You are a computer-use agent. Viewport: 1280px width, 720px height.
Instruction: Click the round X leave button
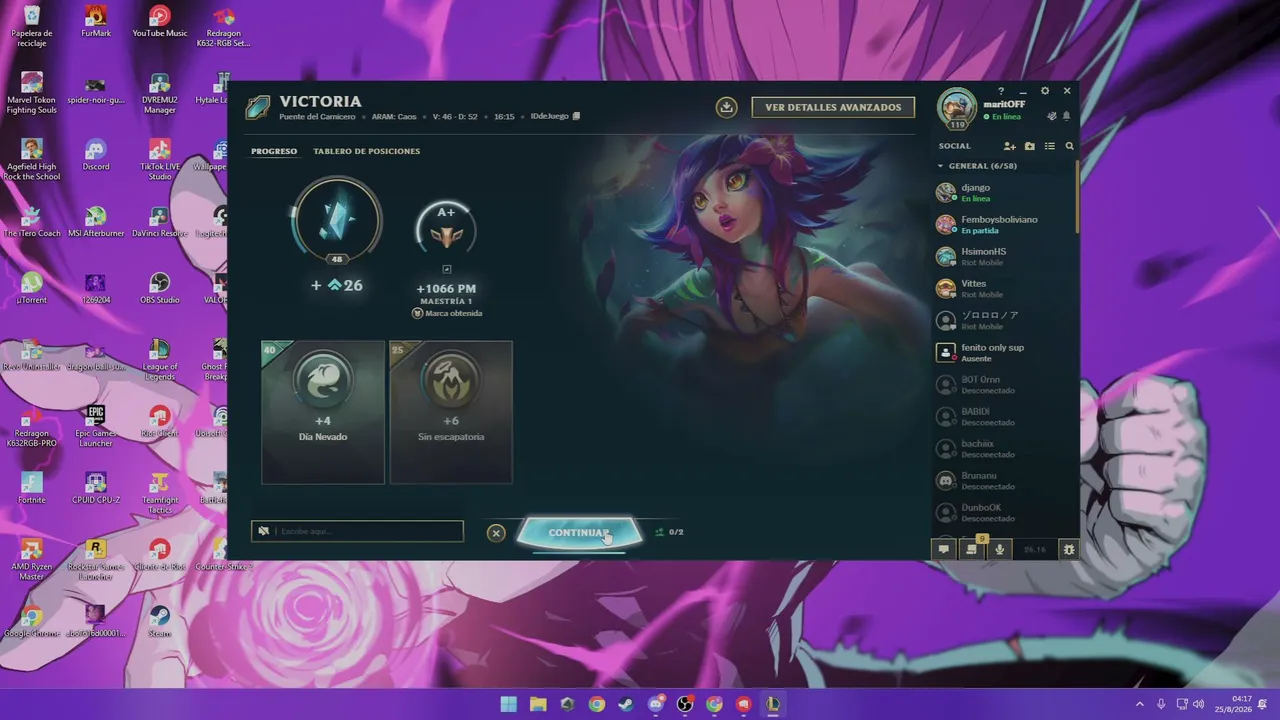pyautogui.click(x=496, y=533)
